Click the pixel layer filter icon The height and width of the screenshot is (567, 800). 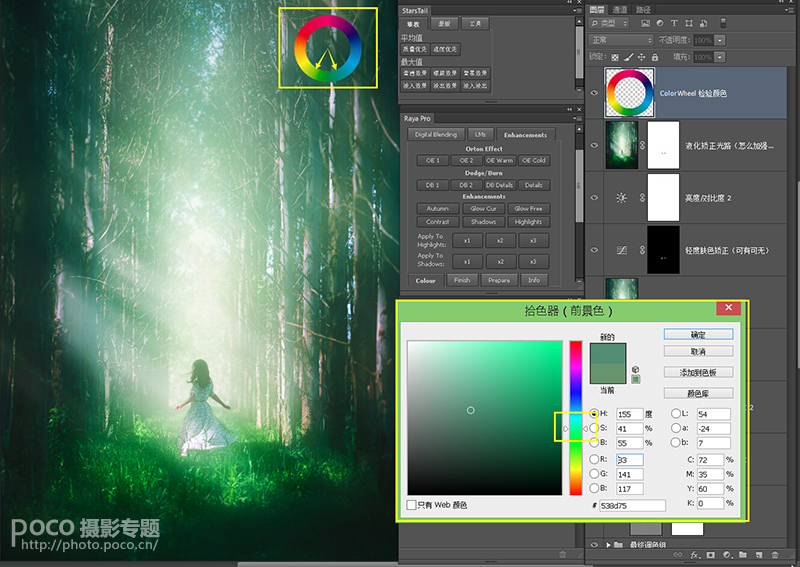pos(645,23)
